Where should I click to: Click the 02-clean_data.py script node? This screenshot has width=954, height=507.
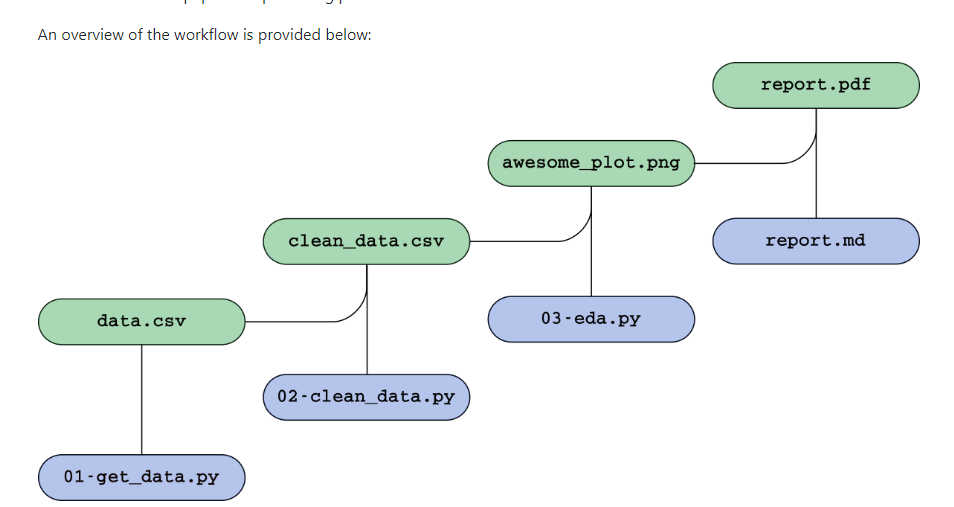tap(366, 397)
